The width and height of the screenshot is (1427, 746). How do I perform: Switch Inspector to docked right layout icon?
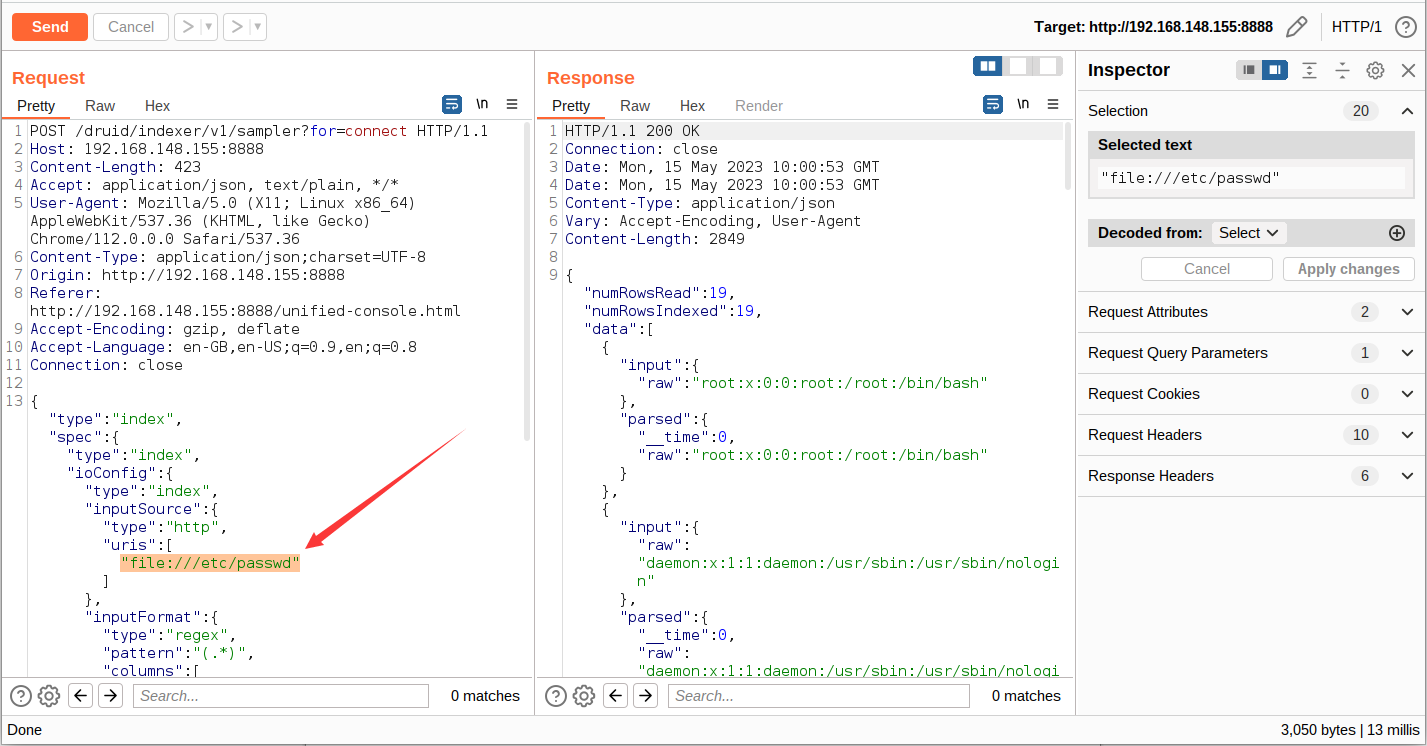click(x=1274, y=70)
